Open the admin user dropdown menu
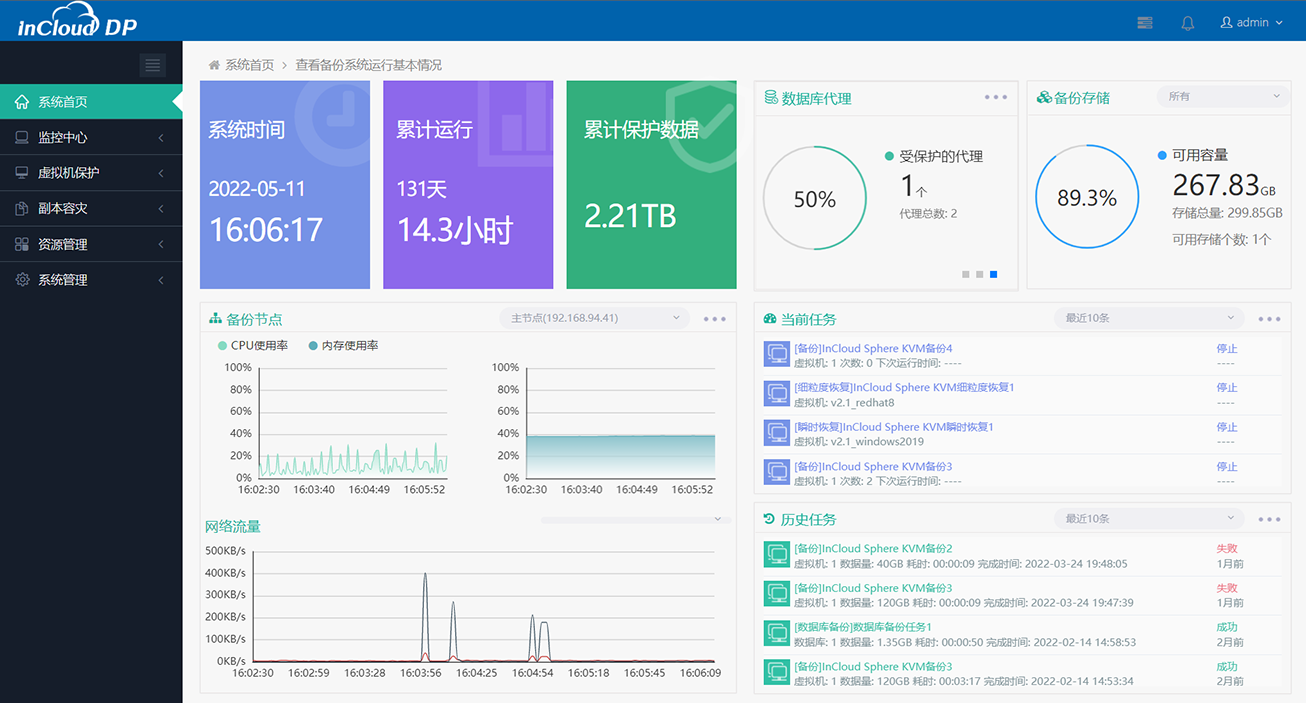The width and height of the screenshot is (1306, 703). pyautogui.click(x=1251, y=23)
